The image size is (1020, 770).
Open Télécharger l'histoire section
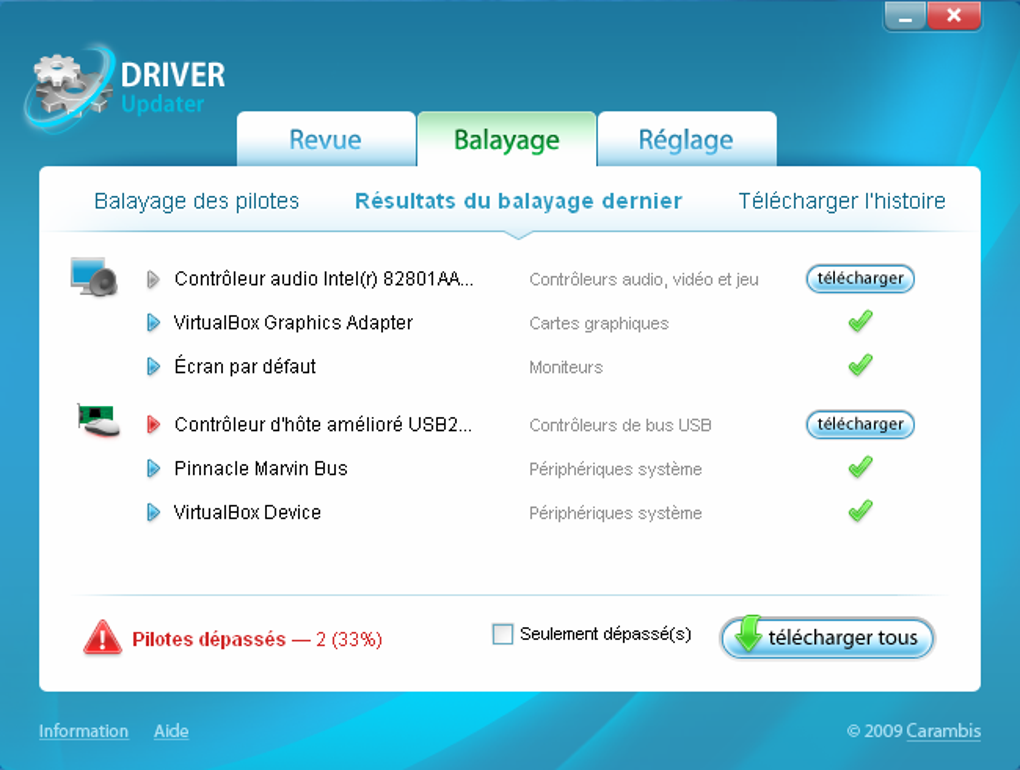(842, 201)
